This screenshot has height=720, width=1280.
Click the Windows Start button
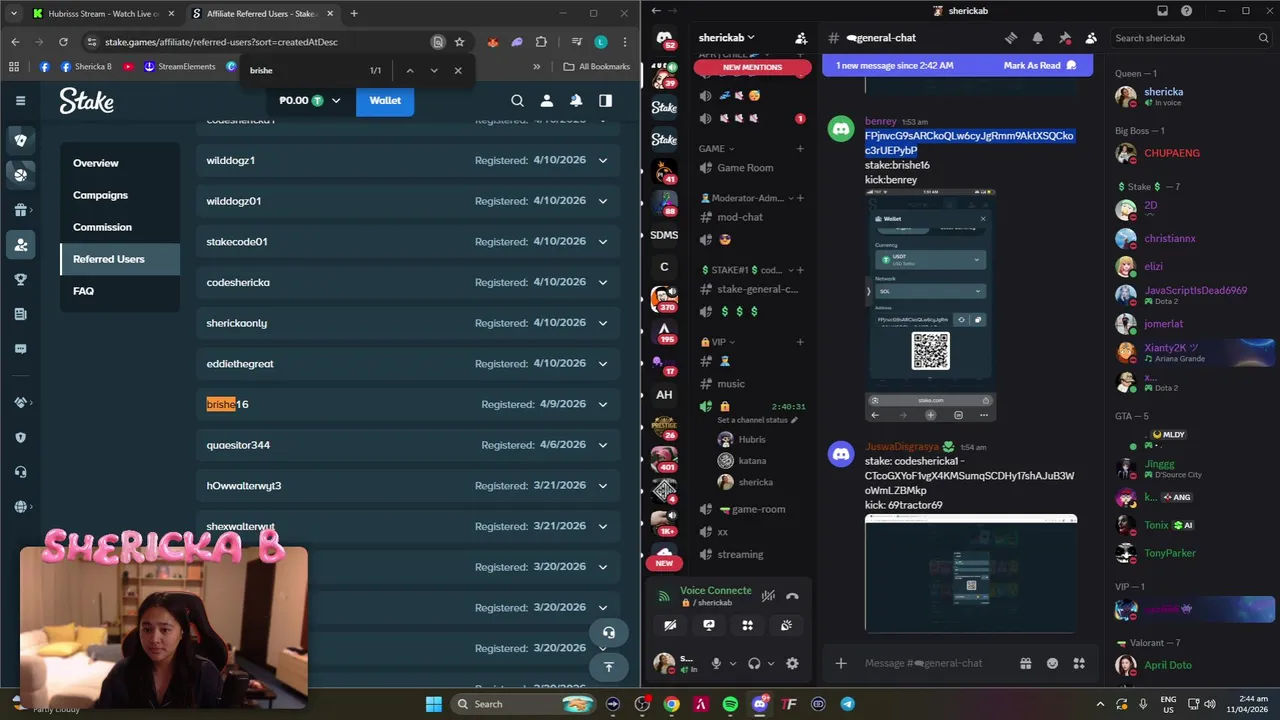(x=434, y=704)
